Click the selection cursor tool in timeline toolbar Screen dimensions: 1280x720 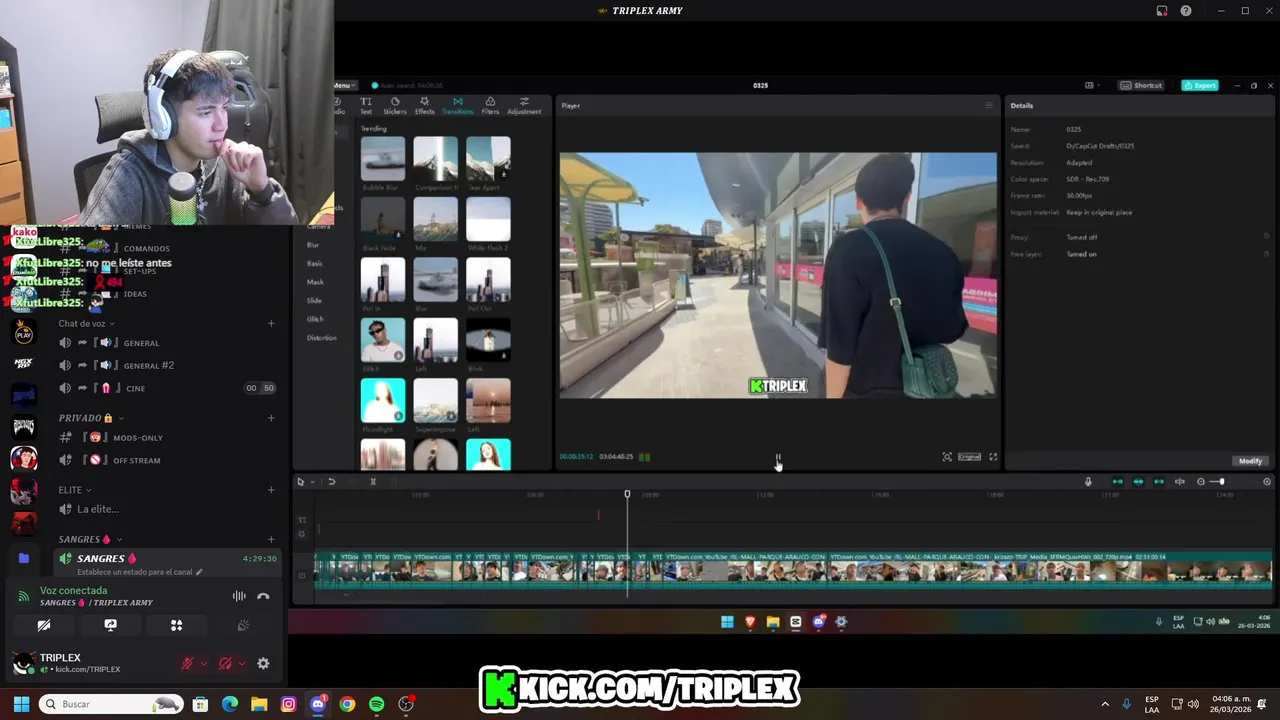[300, 482]
